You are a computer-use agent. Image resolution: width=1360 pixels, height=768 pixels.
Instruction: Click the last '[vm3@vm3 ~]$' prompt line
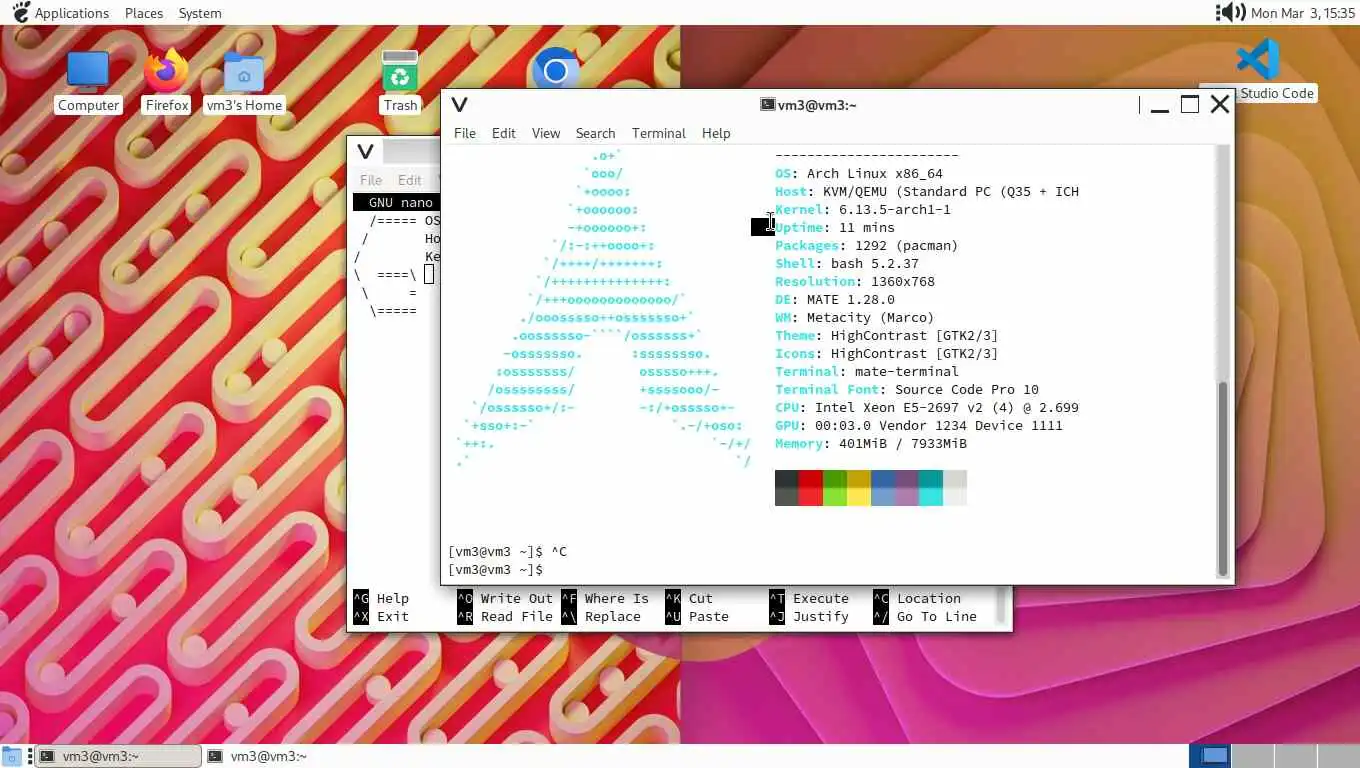(496, 570)
